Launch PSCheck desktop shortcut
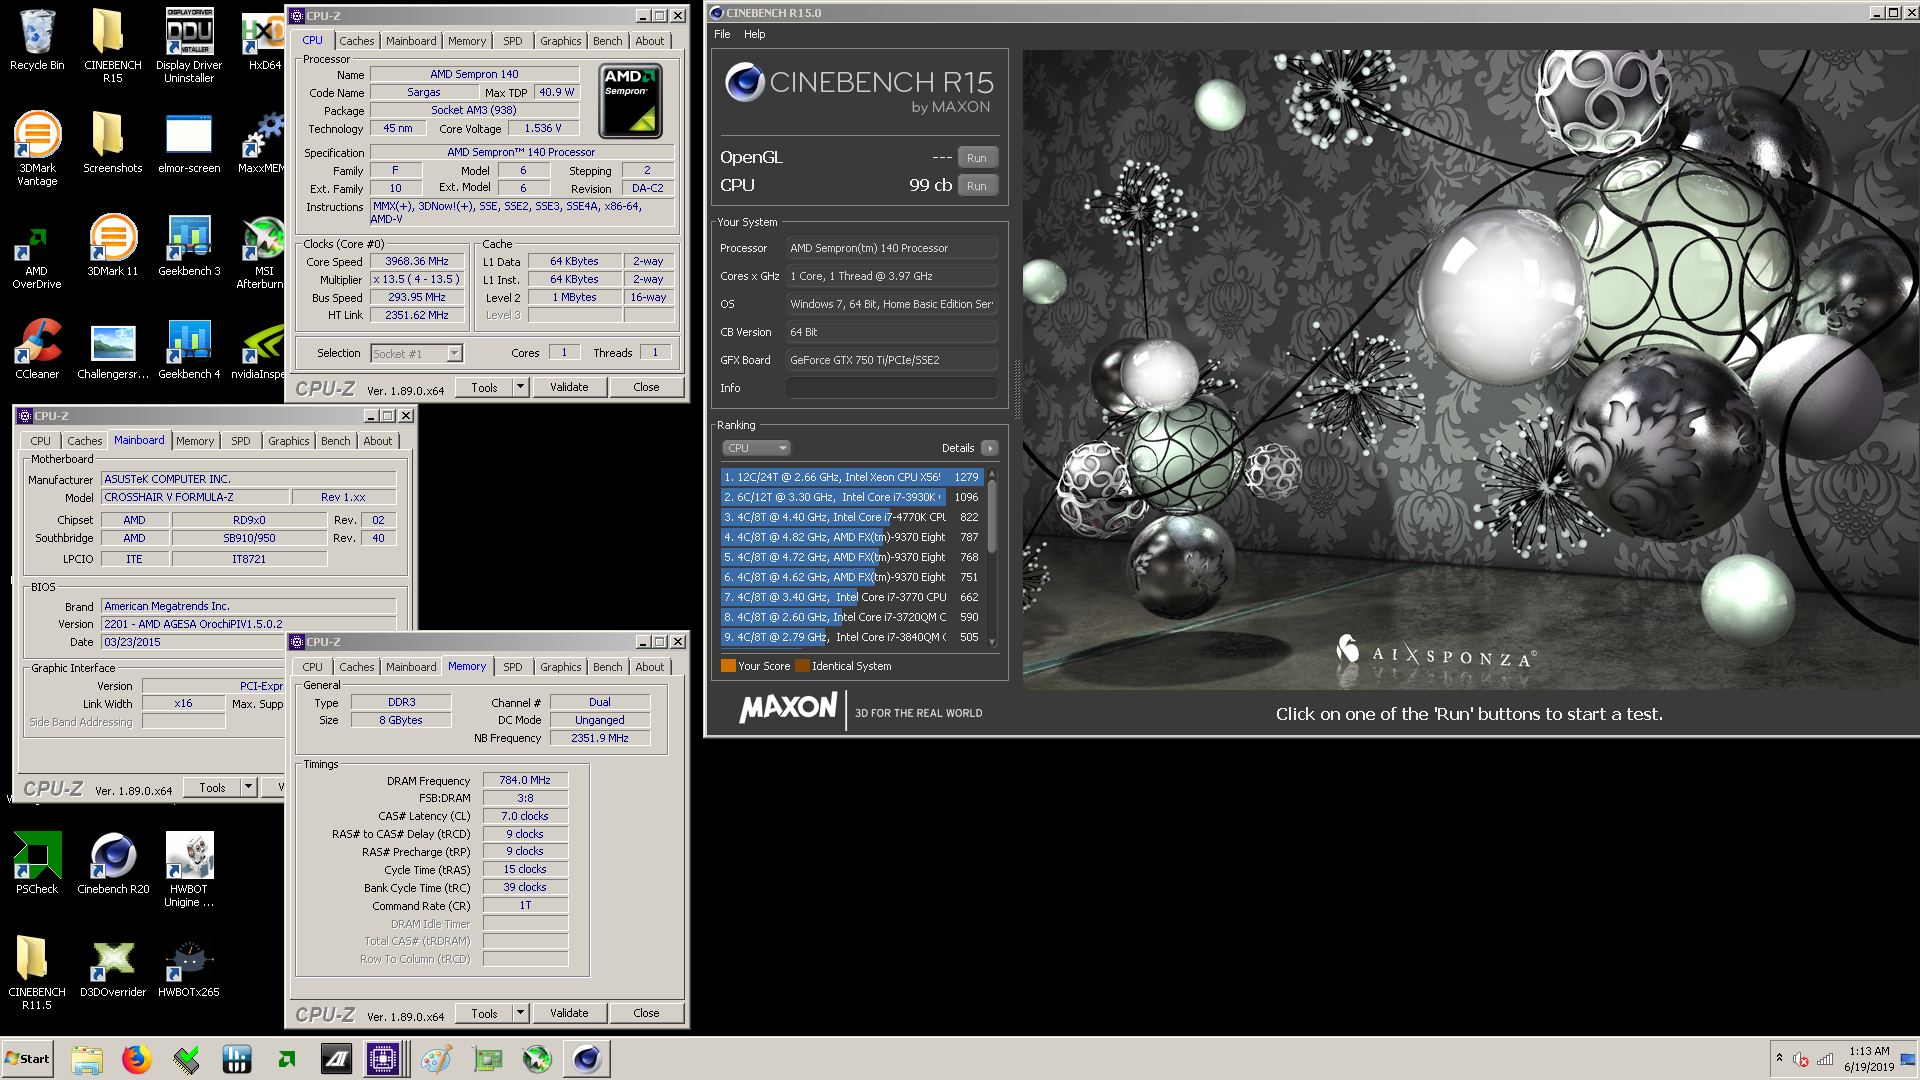This screenshot has width=1920, height=1080. click(x=37, y=863)
